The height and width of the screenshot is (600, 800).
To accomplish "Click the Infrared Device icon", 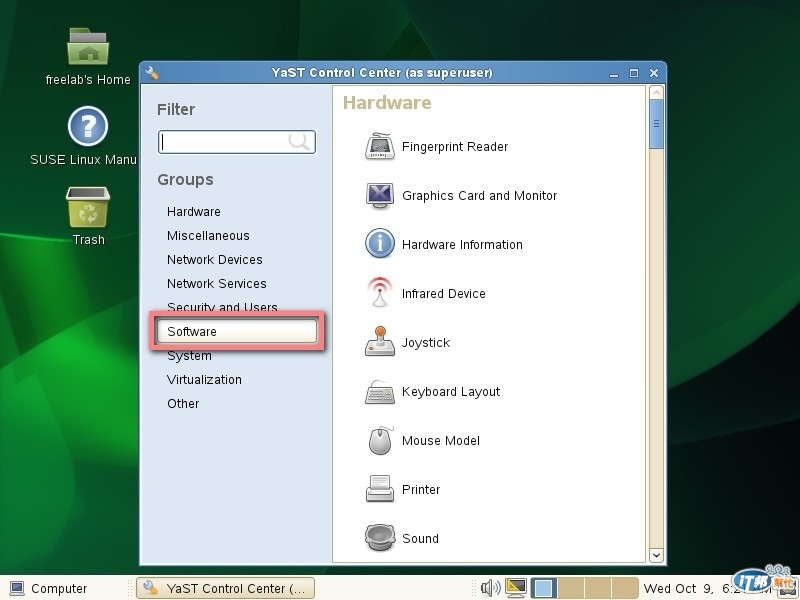I will click(380, 292).
